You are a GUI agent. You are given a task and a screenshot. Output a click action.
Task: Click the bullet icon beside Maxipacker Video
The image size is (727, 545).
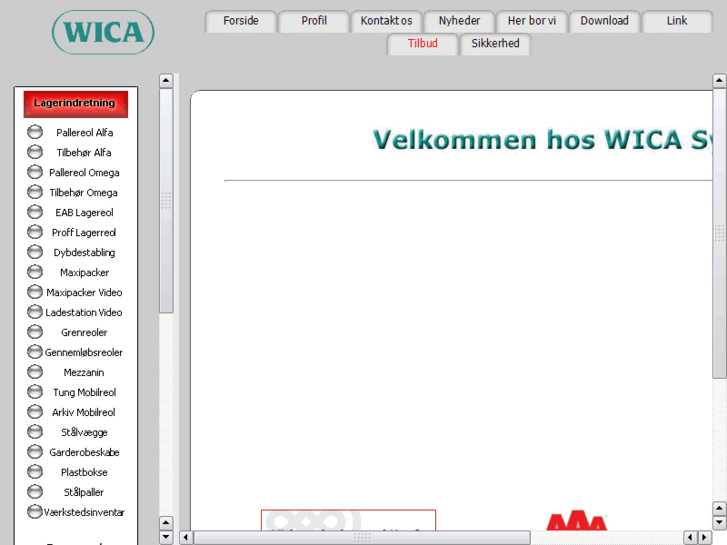(x=35, y=292)
